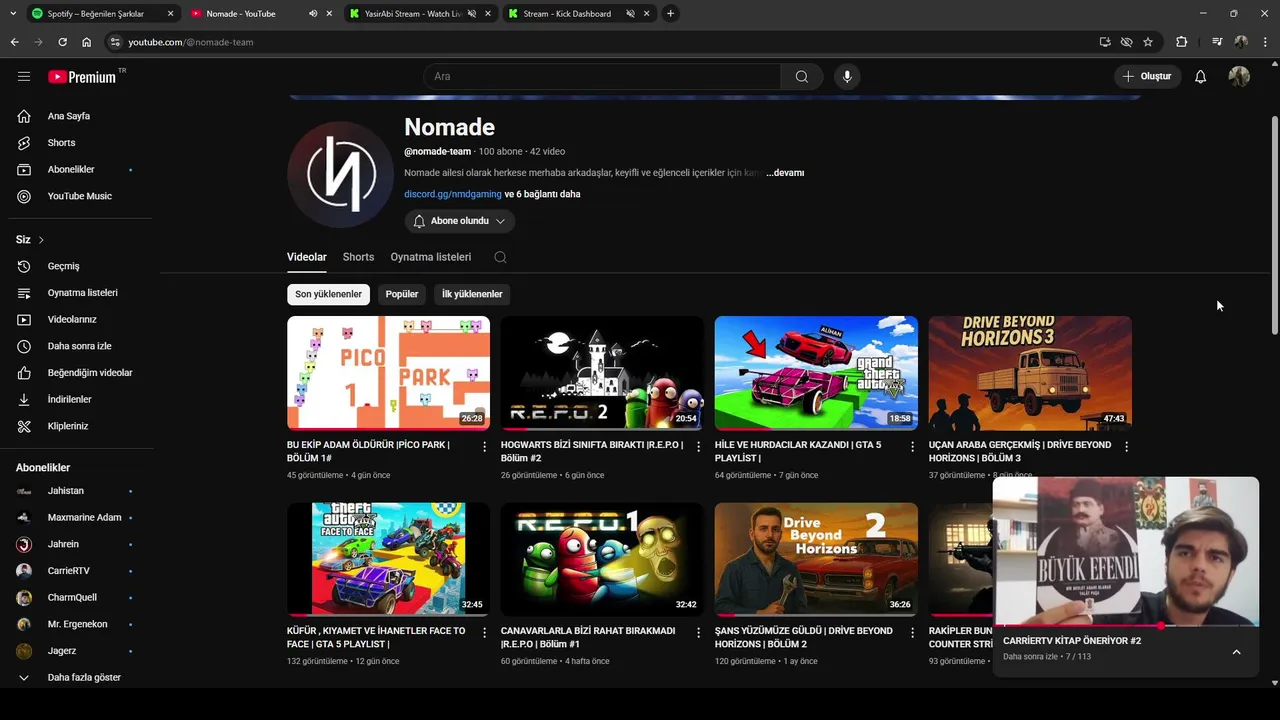Click the YouTube Premium logo
The image size is (1280, 720).
(82, 77)
